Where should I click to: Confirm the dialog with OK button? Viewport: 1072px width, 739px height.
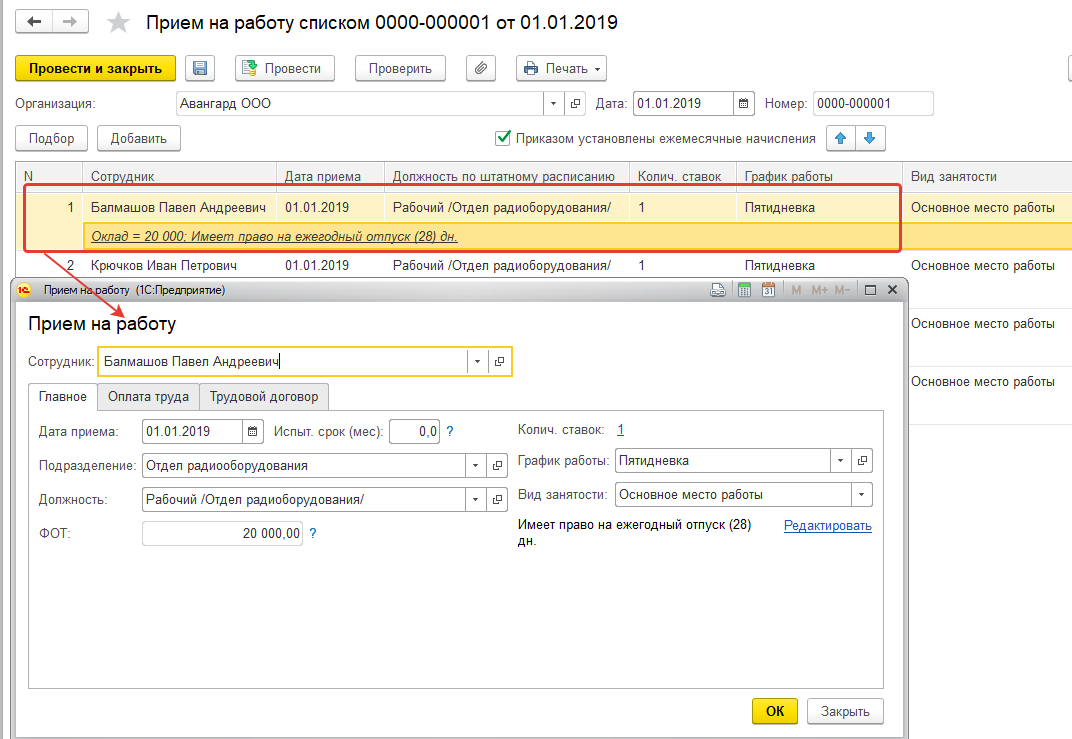pyautogui.click(x=774, y=711)
